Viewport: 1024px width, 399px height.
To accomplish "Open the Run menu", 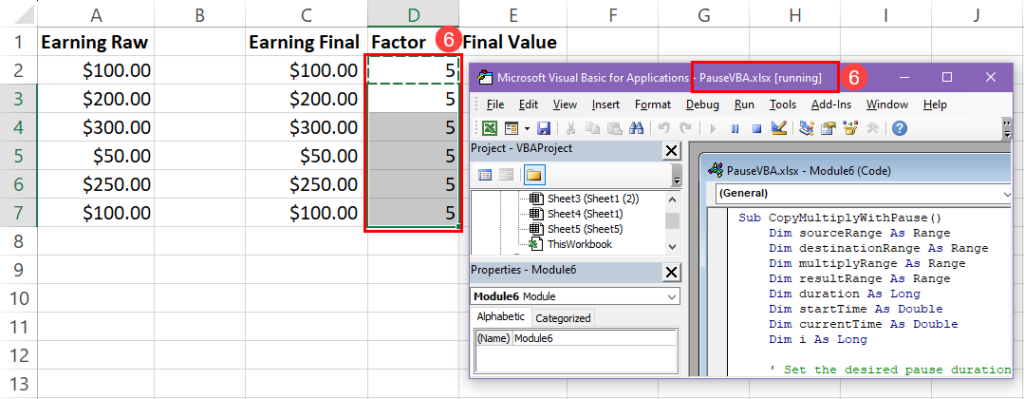I will [x=744, y=104].
